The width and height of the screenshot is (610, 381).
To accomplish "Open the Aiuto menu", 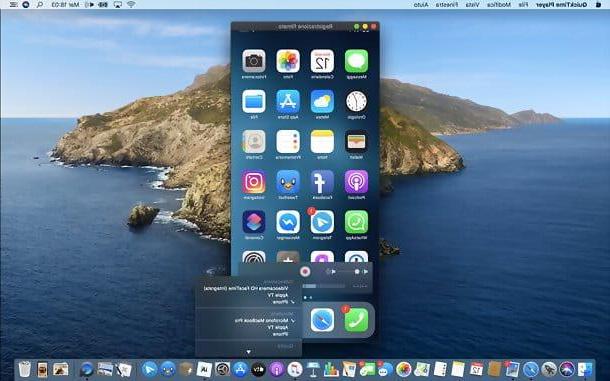I will pyautogui.click(x=421, y=5).
